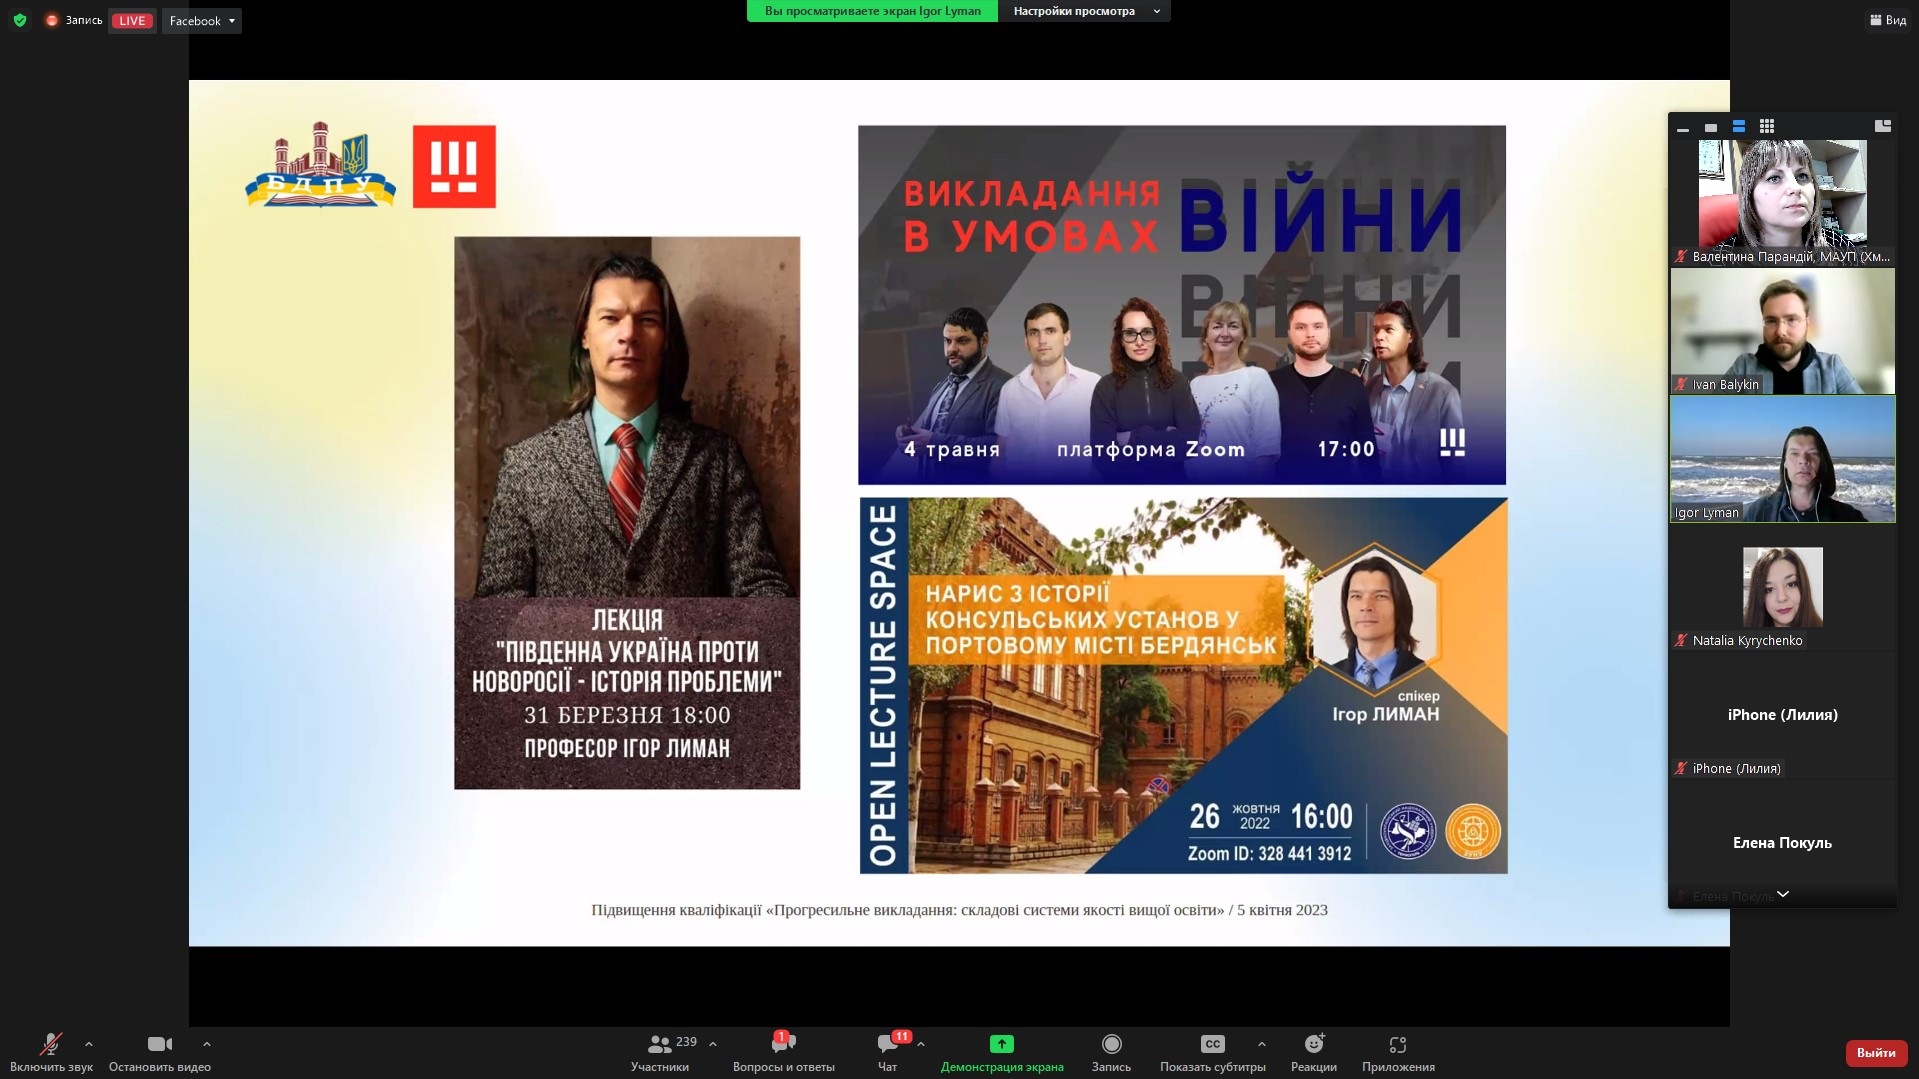Turn off camera with 'Остановить видео'
The width and height of the screenshot is (1919, 1079).
click(160, 1053)
